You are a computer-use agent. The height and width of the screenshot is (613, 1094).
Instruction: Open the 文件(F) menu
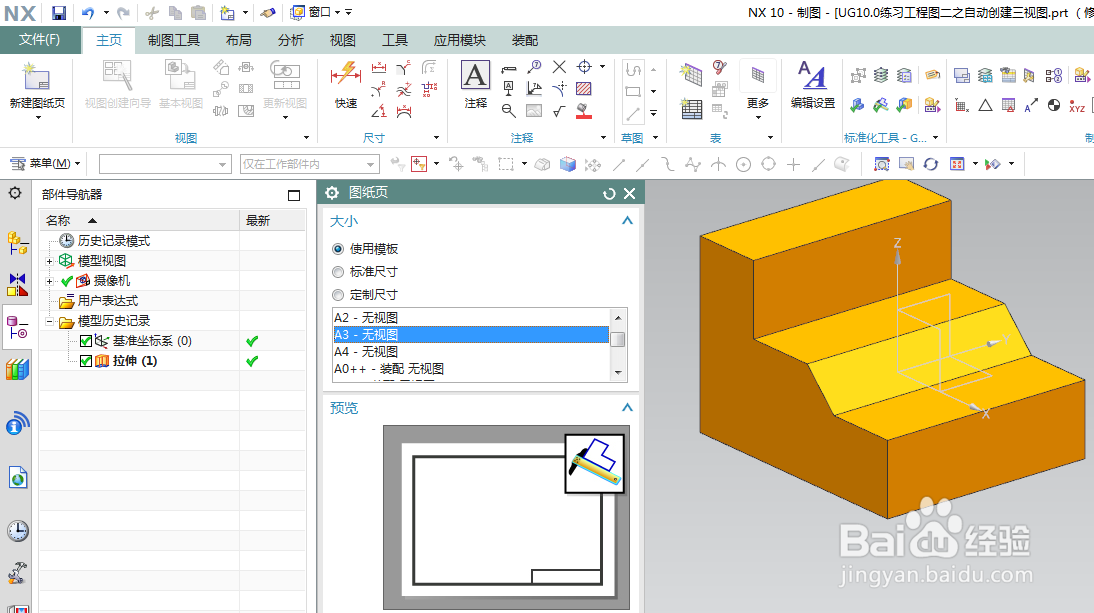pyautogui.click(x=39, y=40)
